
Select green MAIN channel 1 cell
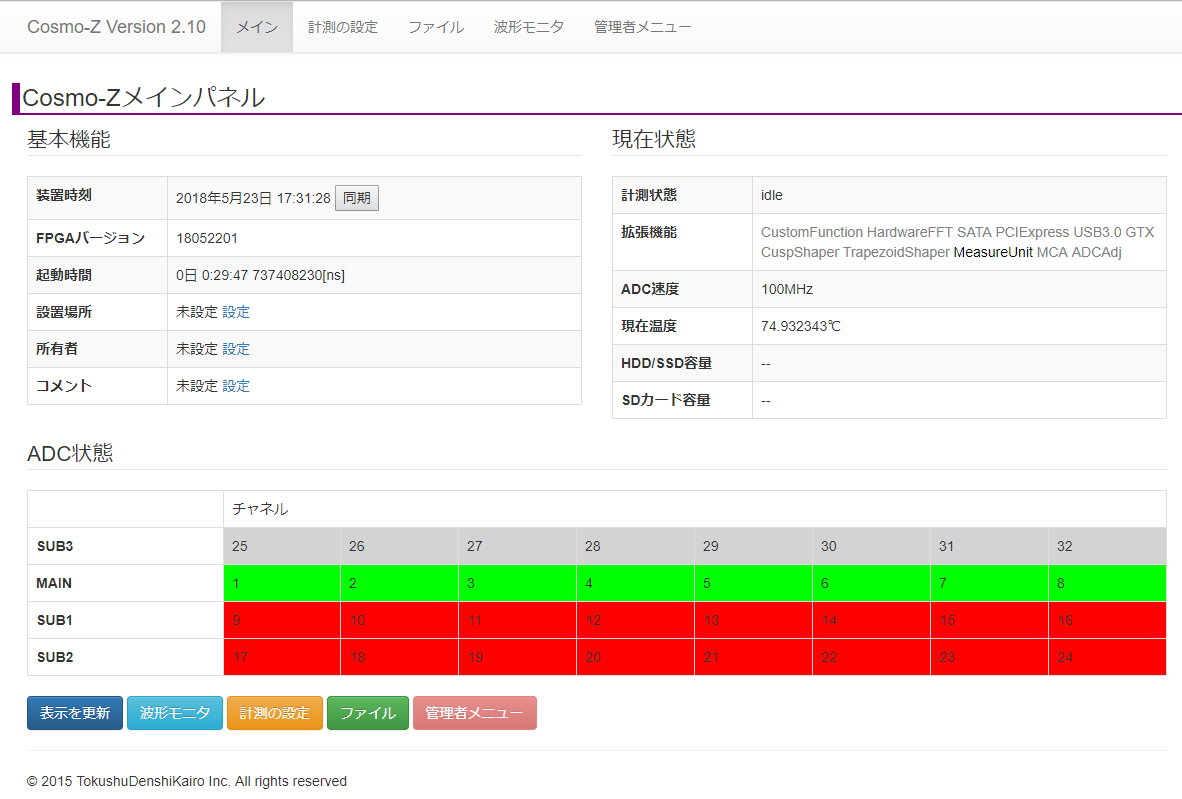click(x=281, y=583)
